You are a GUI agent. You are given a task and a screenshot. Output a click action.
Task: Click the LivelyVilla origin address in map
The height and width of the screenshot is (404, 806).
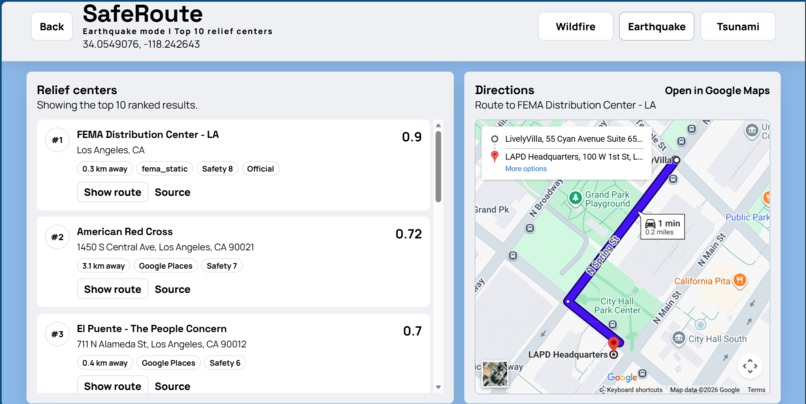[x=574, y=139]
